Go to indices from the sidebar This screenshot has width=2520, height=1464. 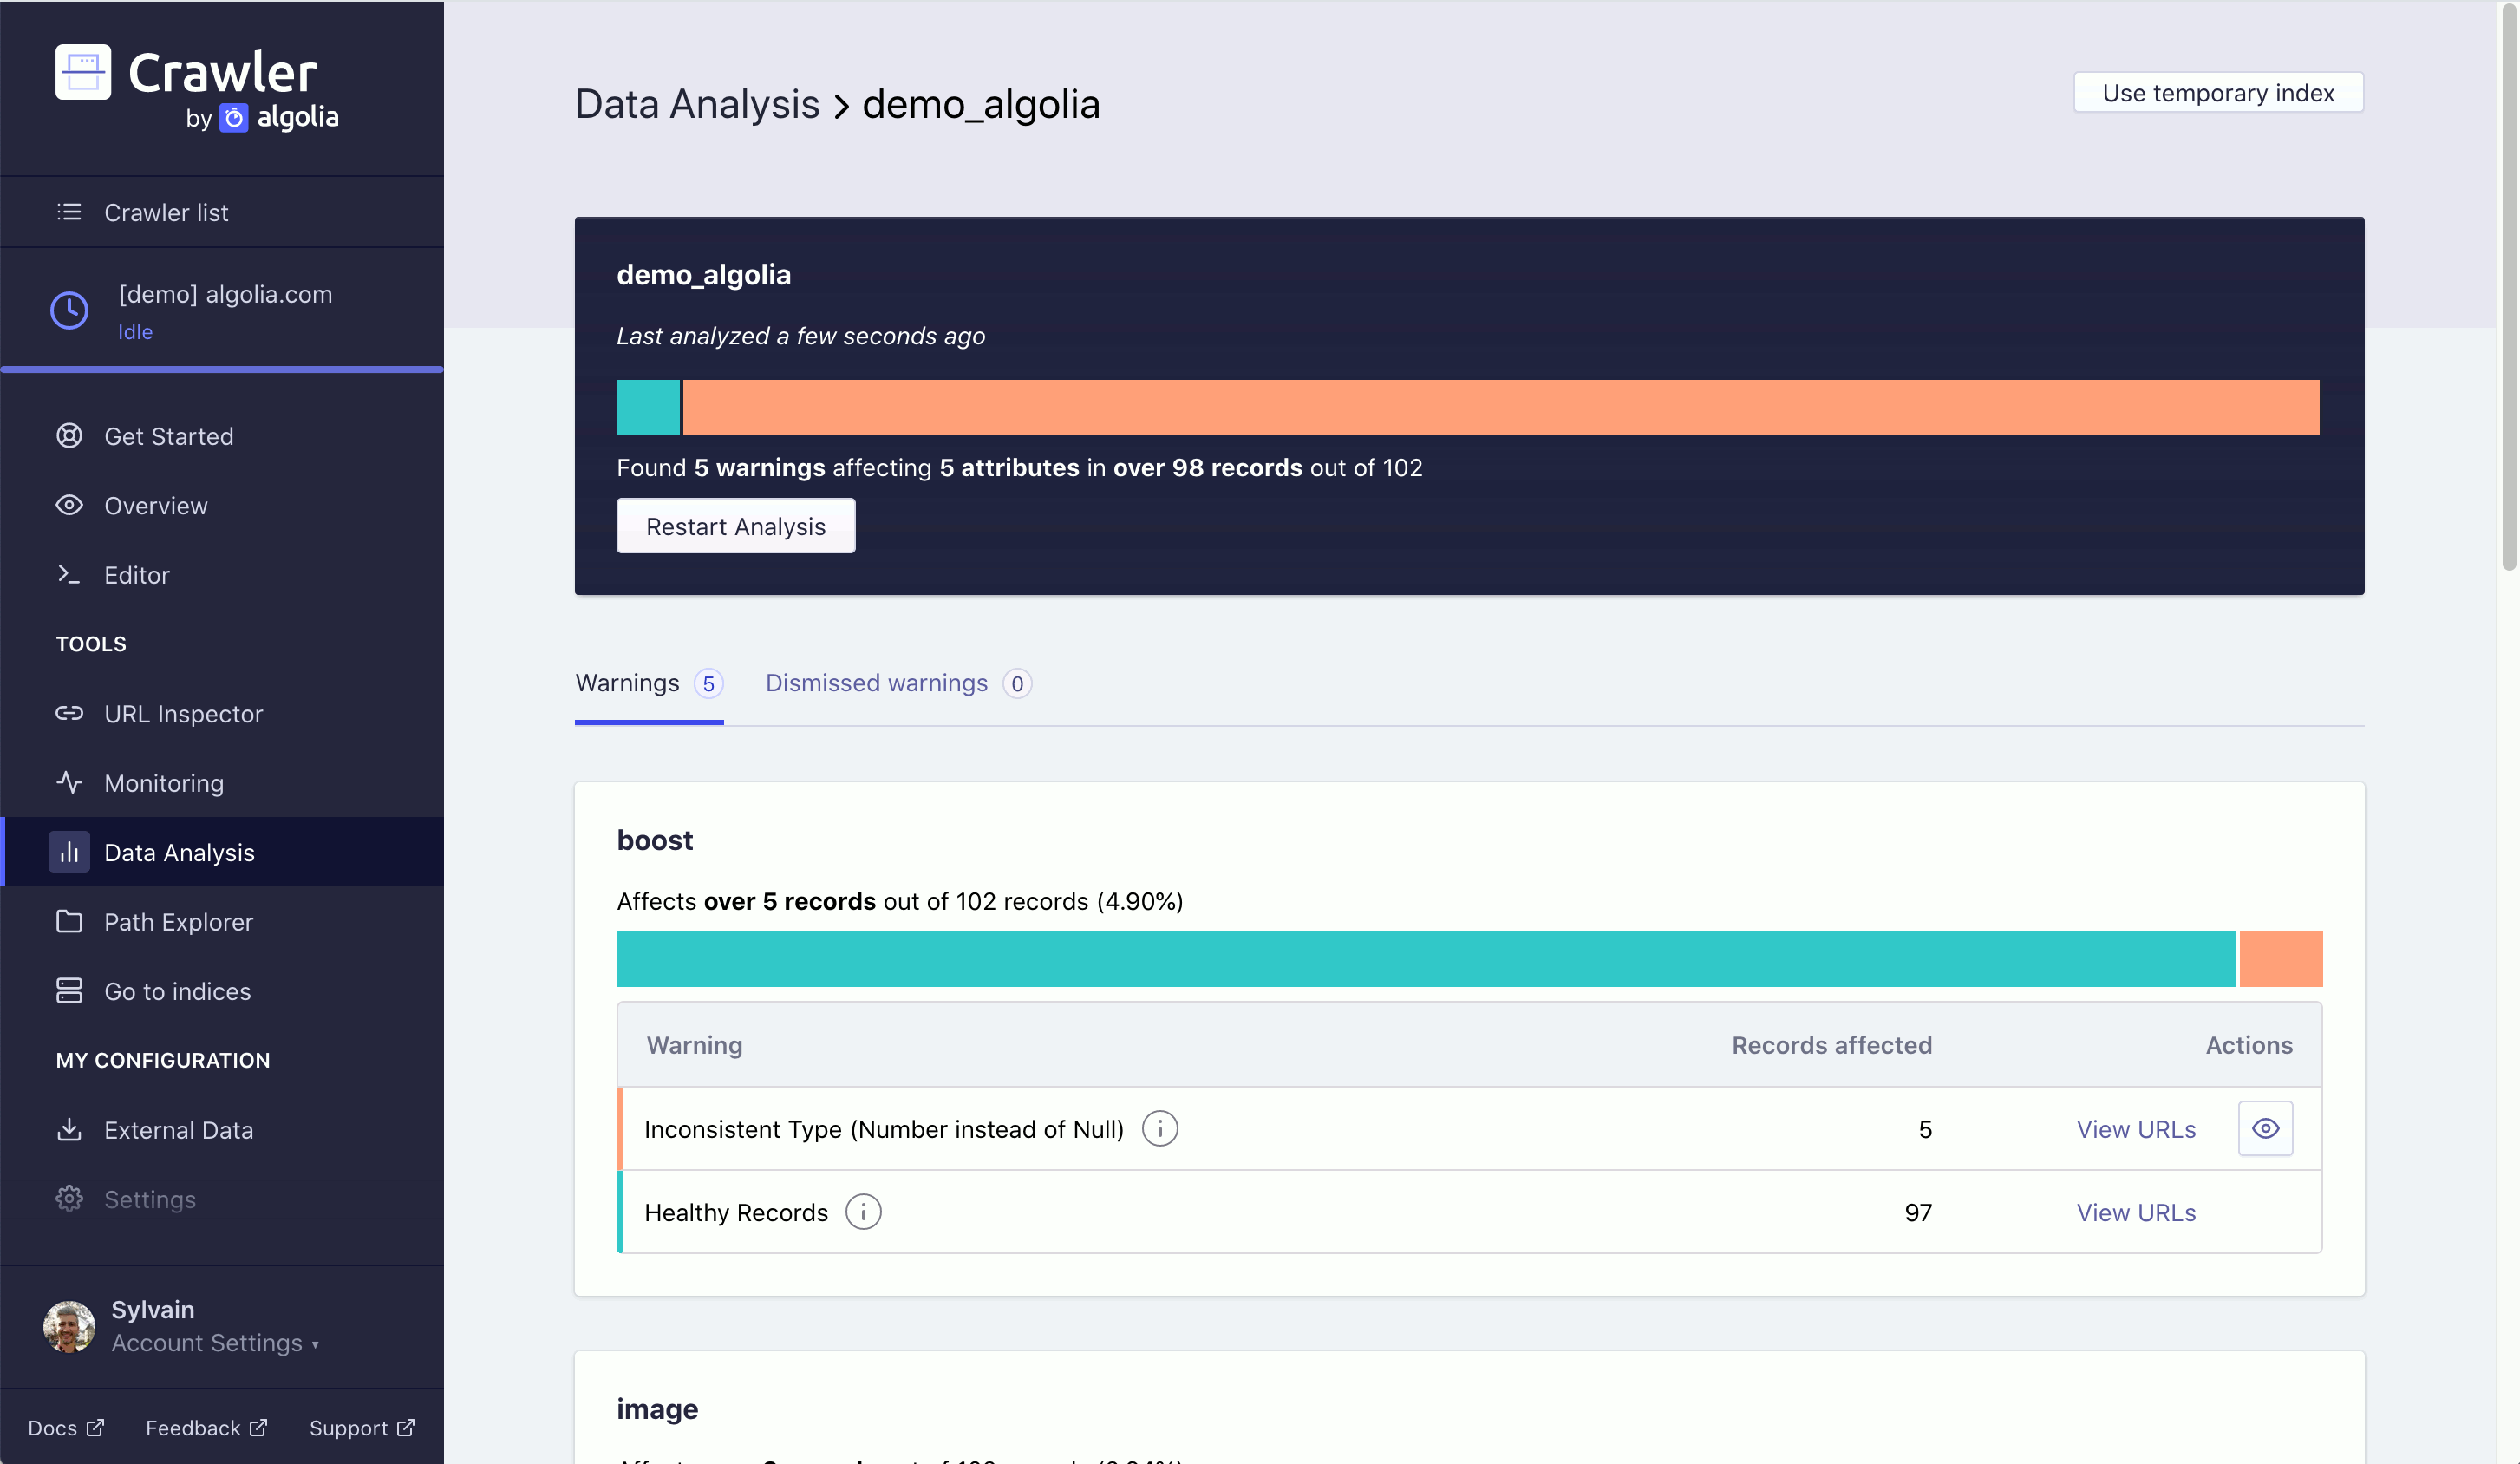pos(222,991)
